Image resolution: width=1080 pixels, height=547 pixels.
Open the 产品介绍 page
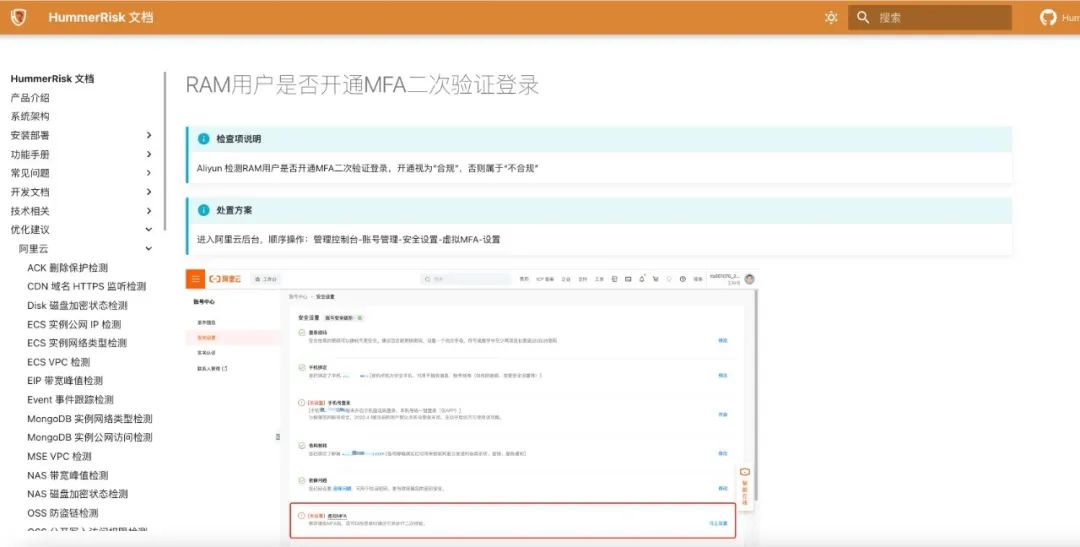(30, 98)
